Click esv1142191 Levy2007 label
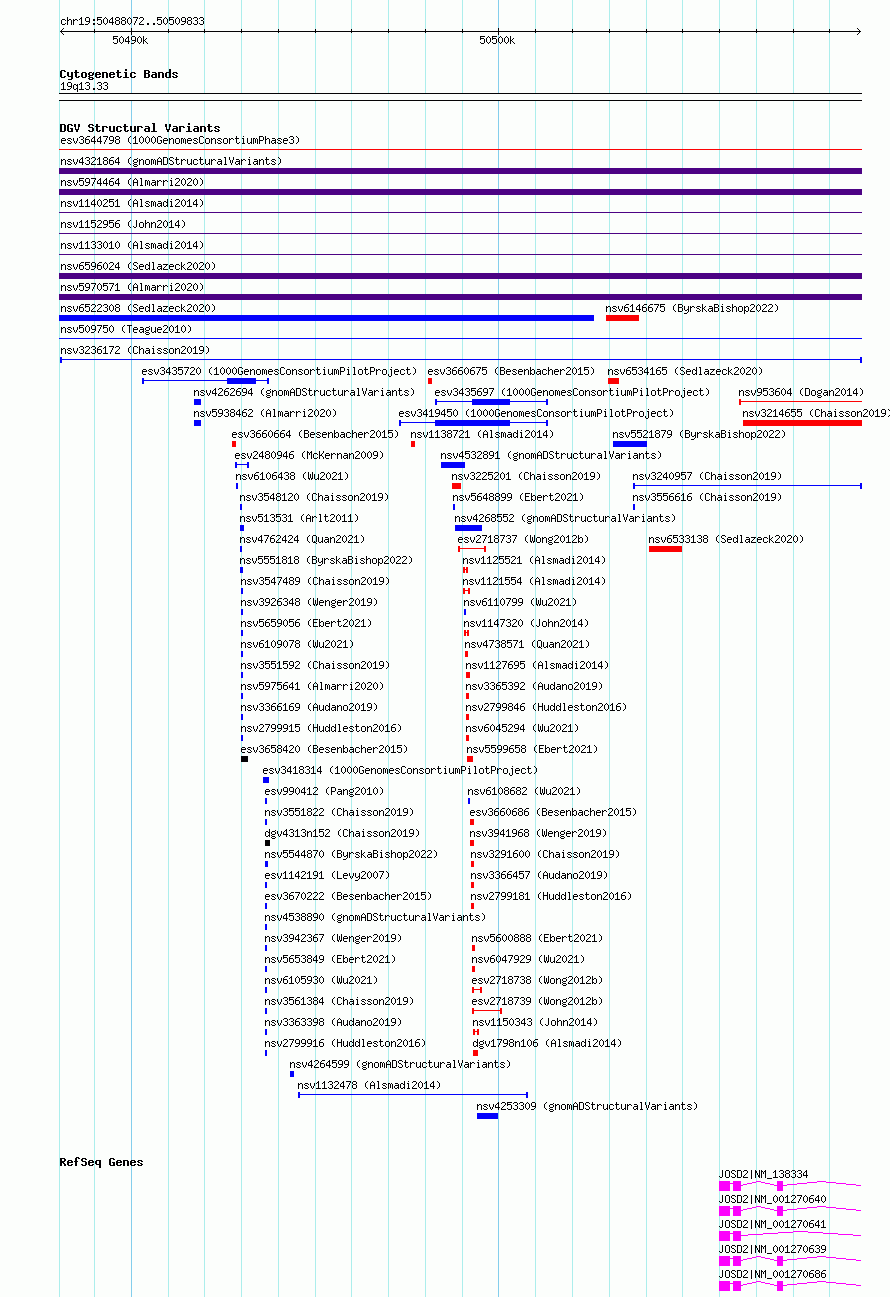Image resolution: width=890 pixels, height=1297 pixels. tap(327, 875)
